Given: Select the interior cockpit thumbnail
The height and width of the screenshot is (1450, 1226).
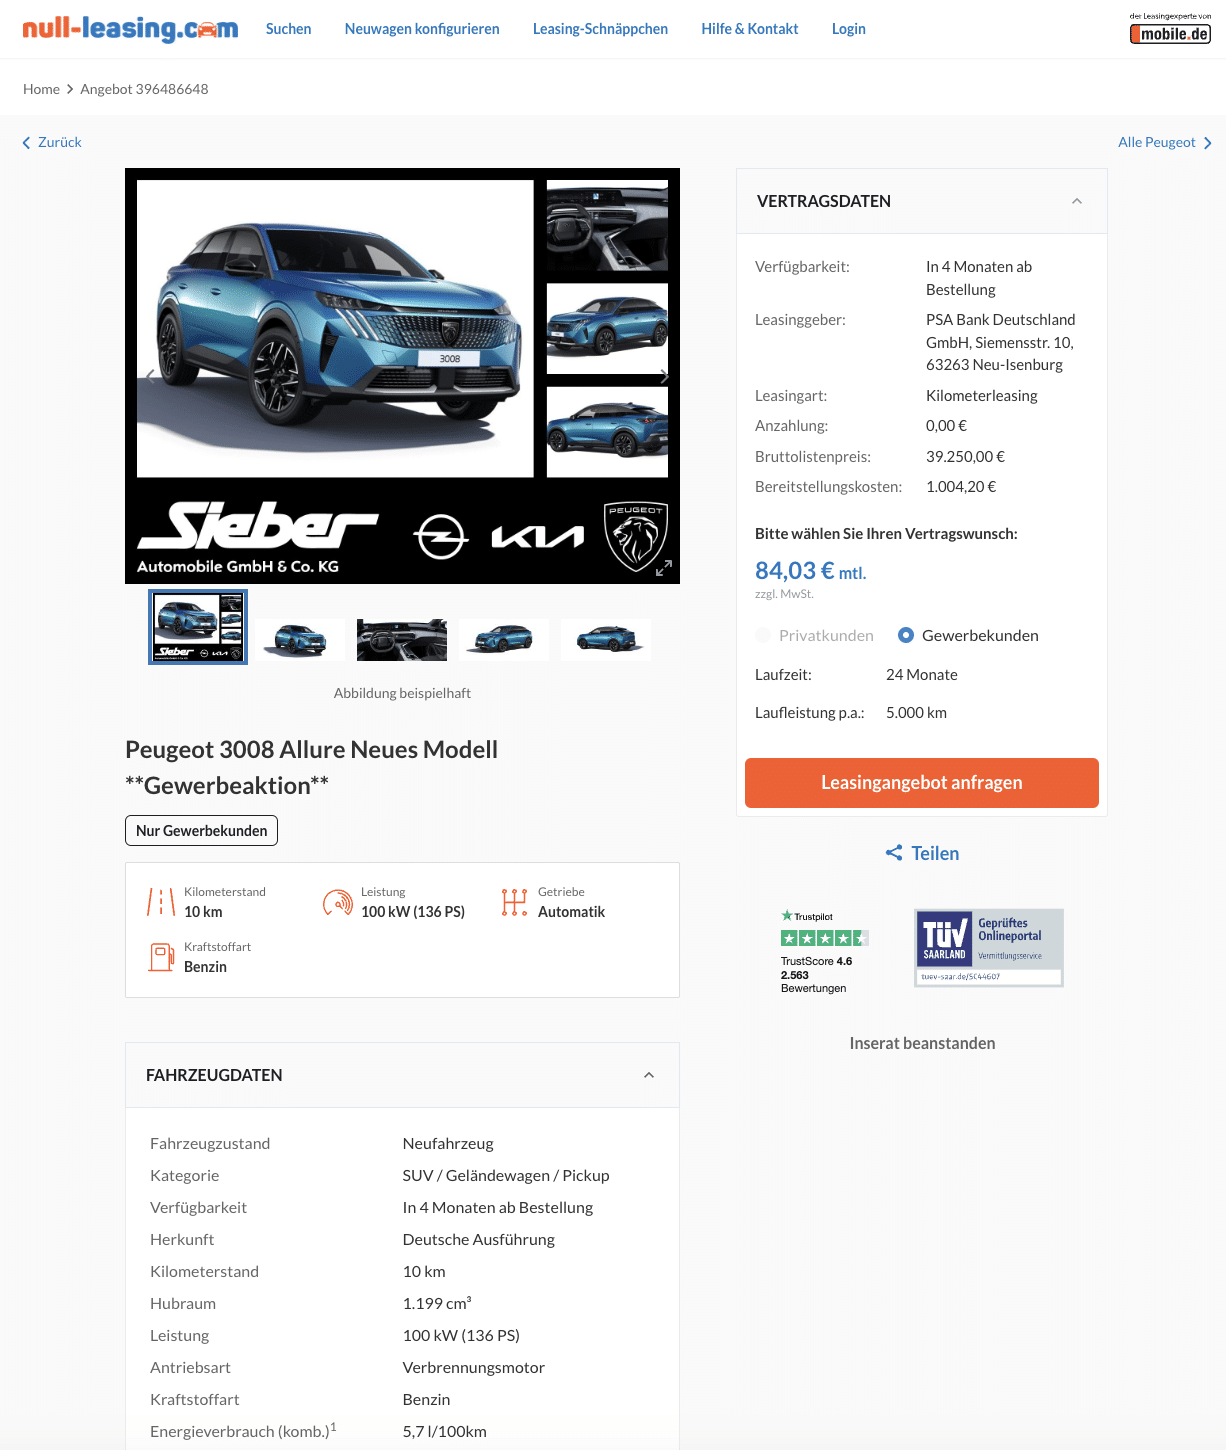Looking at the screenshot, I should point(402,640).
